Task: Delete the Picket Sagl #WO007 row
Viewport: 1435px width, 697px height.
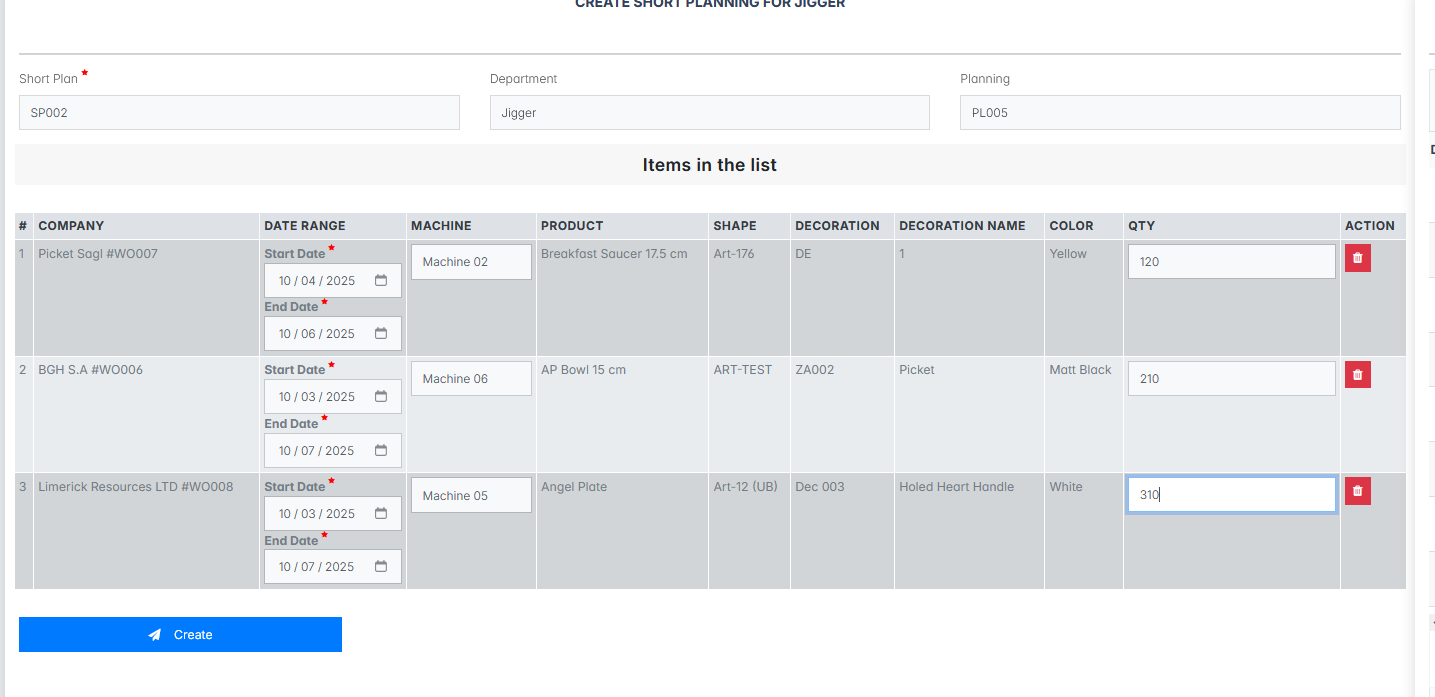Action: click(x=1357, y=258)
